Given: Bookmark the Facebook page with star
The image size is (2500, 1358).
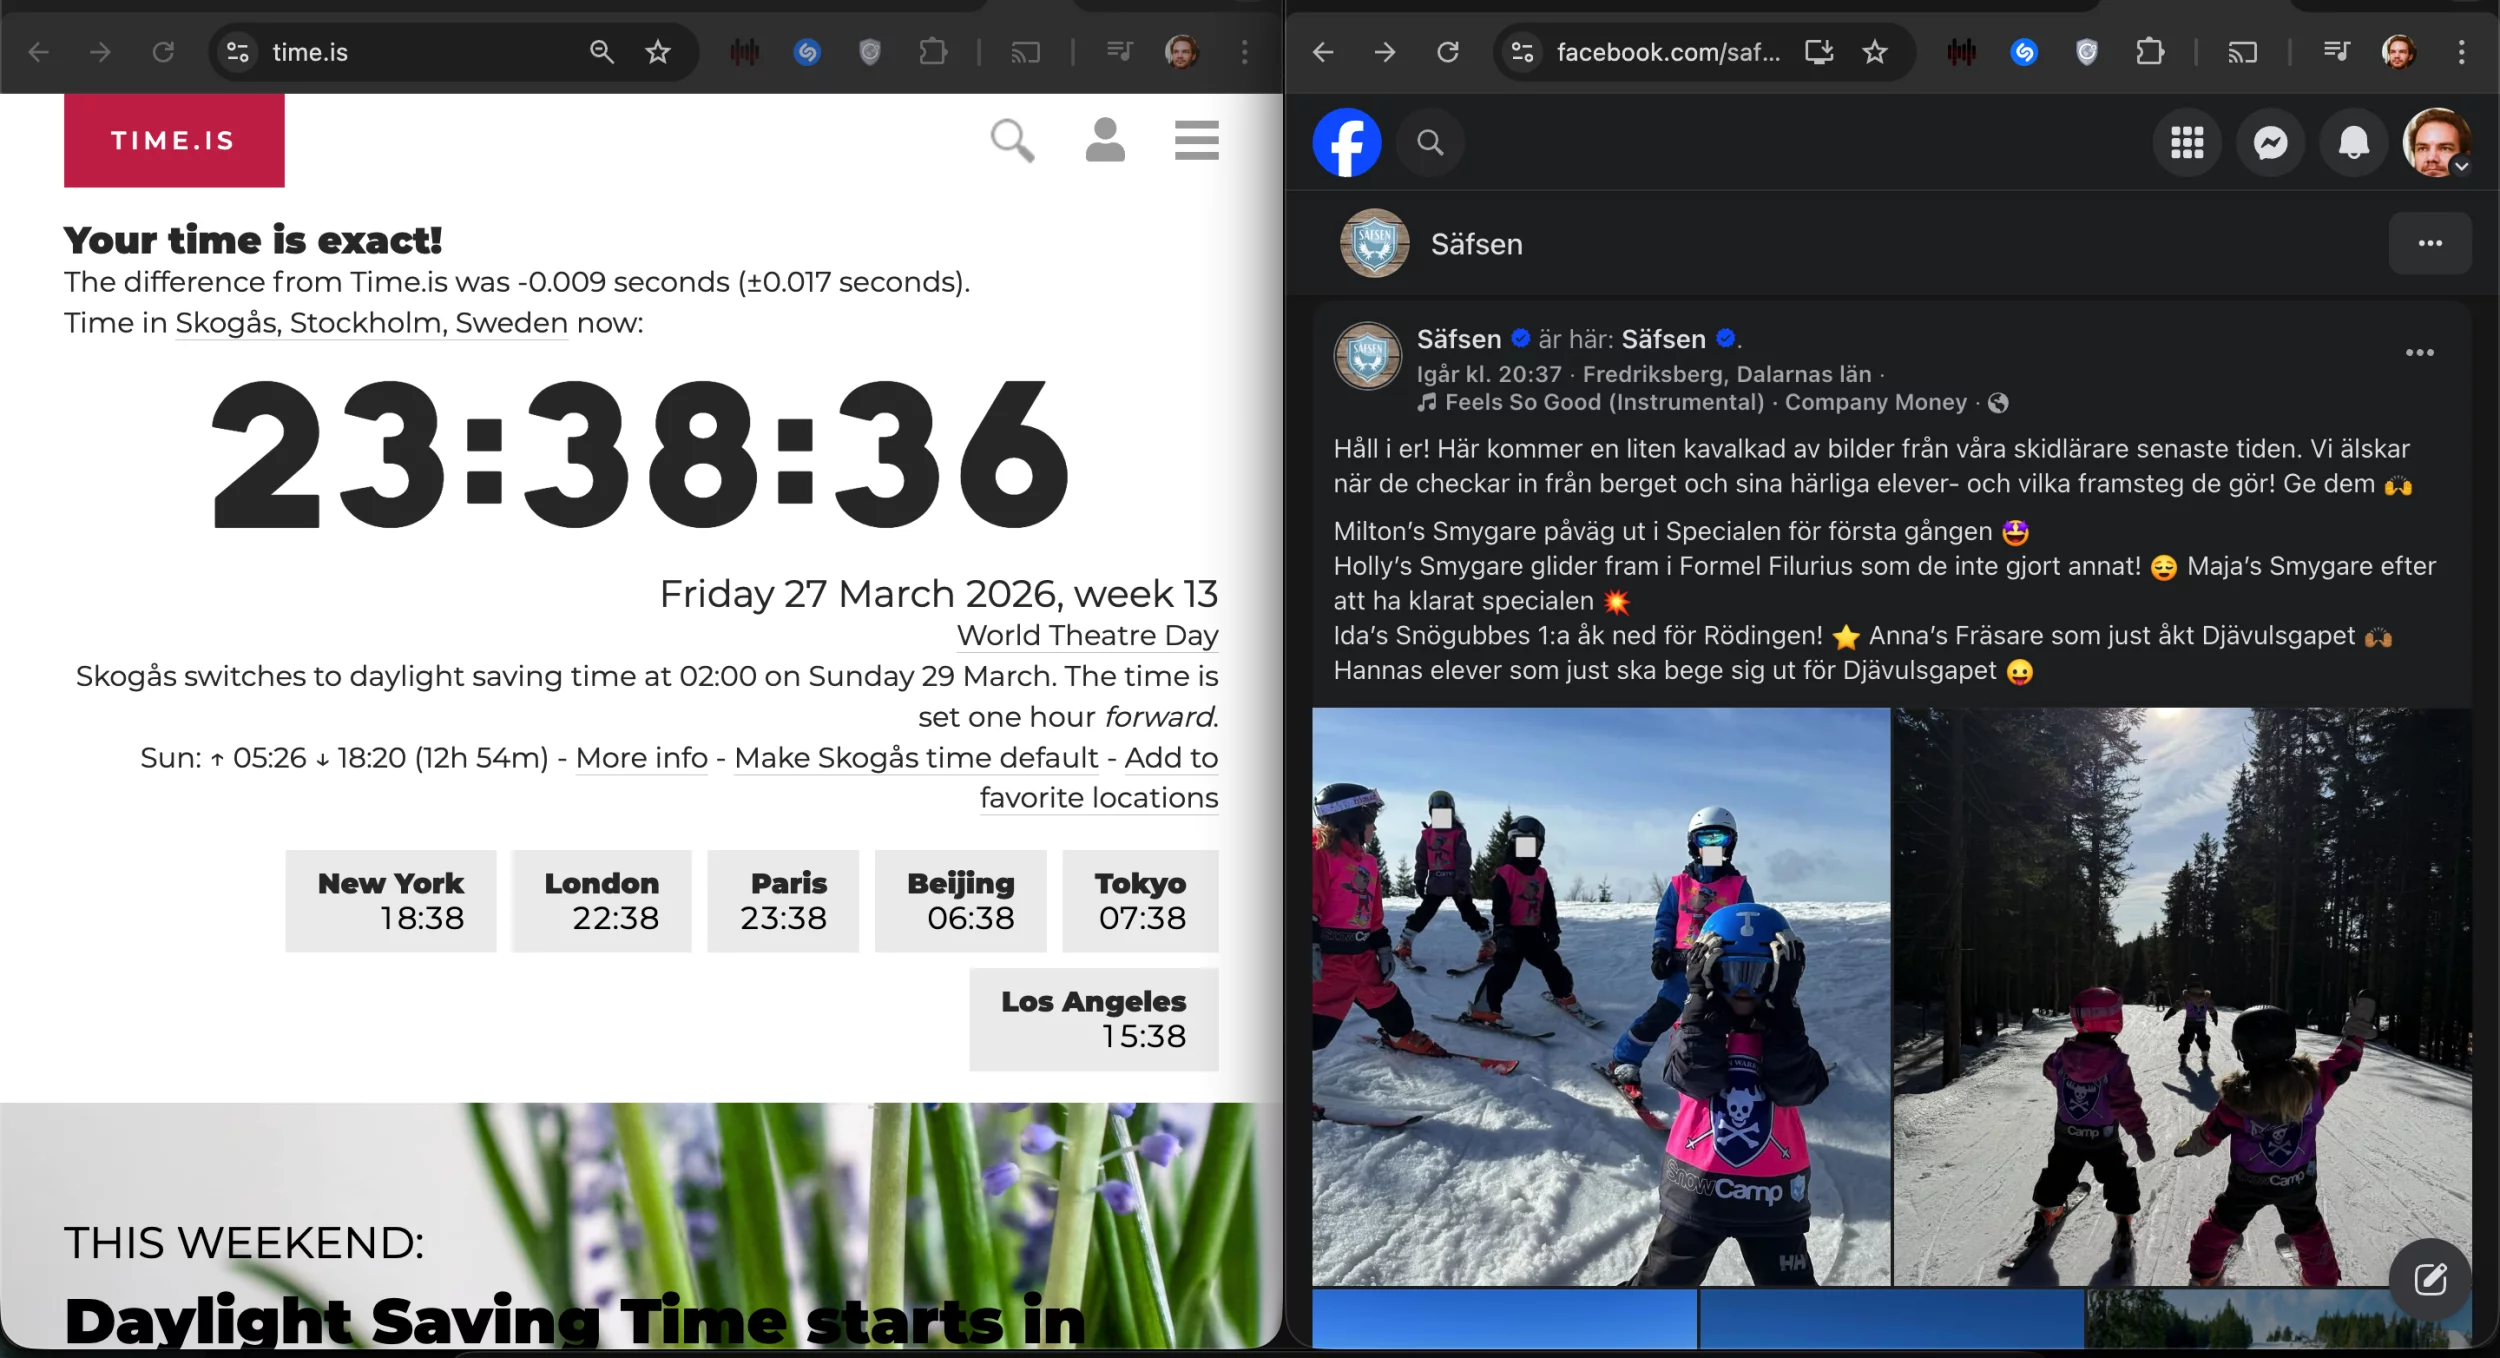Looking at the screenshot, I should coord(1874,52).
